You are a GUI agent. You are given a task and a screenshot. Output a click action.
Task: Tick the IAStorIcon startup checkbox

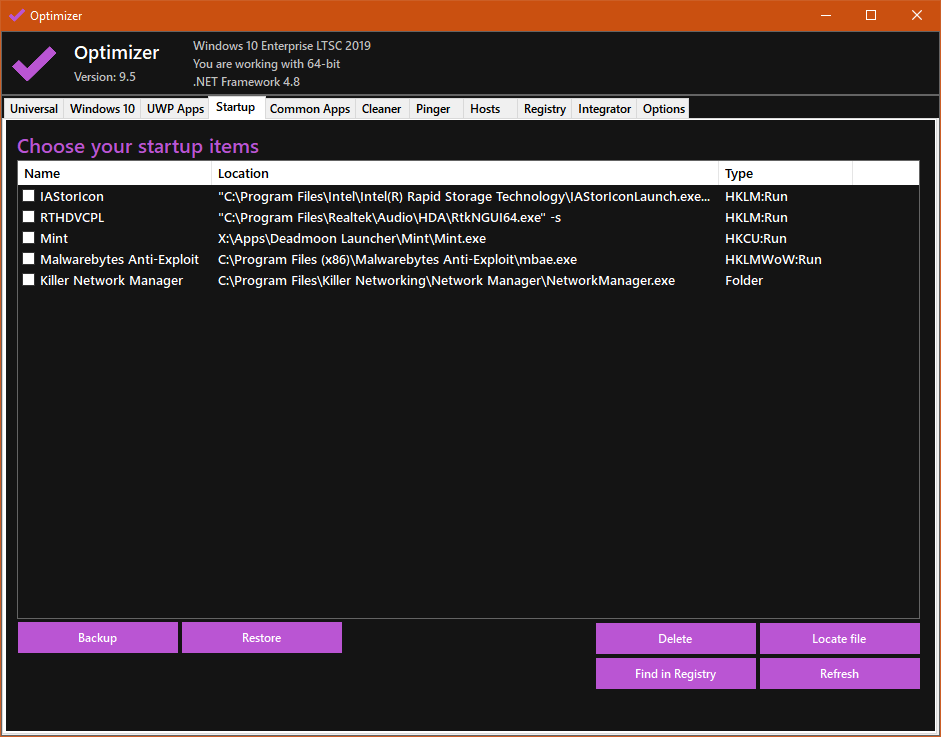tap(29, 197)
